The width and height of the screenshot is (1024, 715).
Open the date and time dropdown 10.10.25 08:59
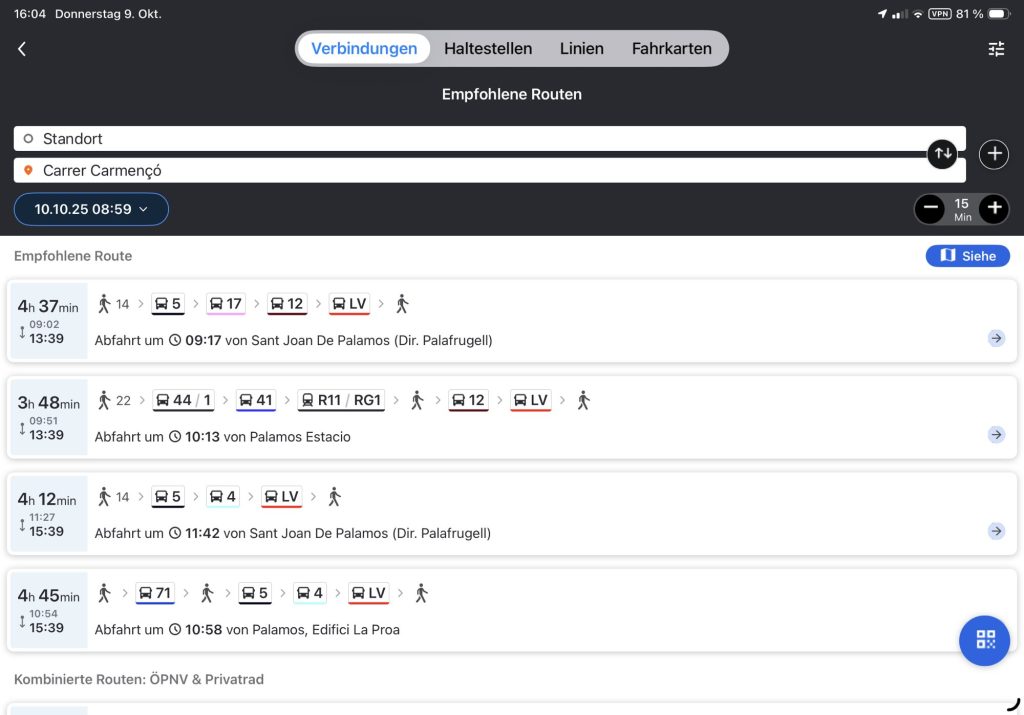click(91, 209)
